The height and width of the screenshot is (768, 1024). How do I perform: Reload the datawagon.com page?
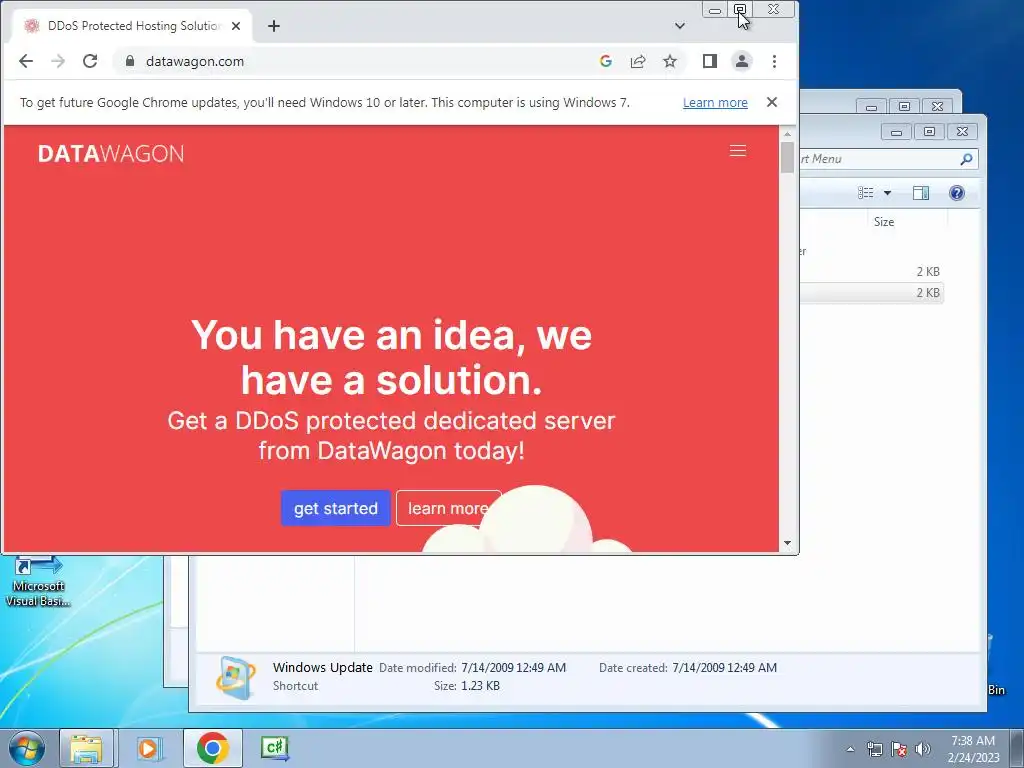click(90, 61)
